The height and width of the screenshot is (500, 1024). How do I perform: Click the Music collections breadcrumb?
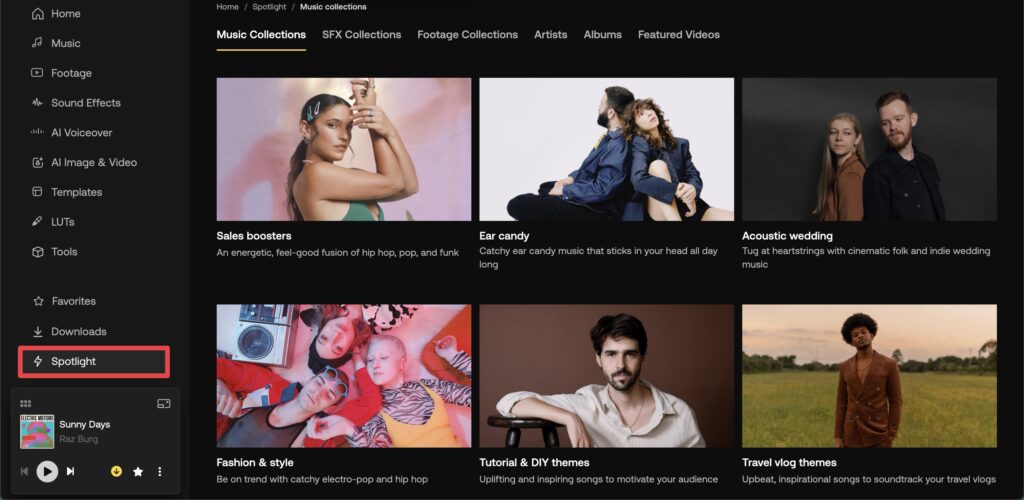[x=333, y=7]
